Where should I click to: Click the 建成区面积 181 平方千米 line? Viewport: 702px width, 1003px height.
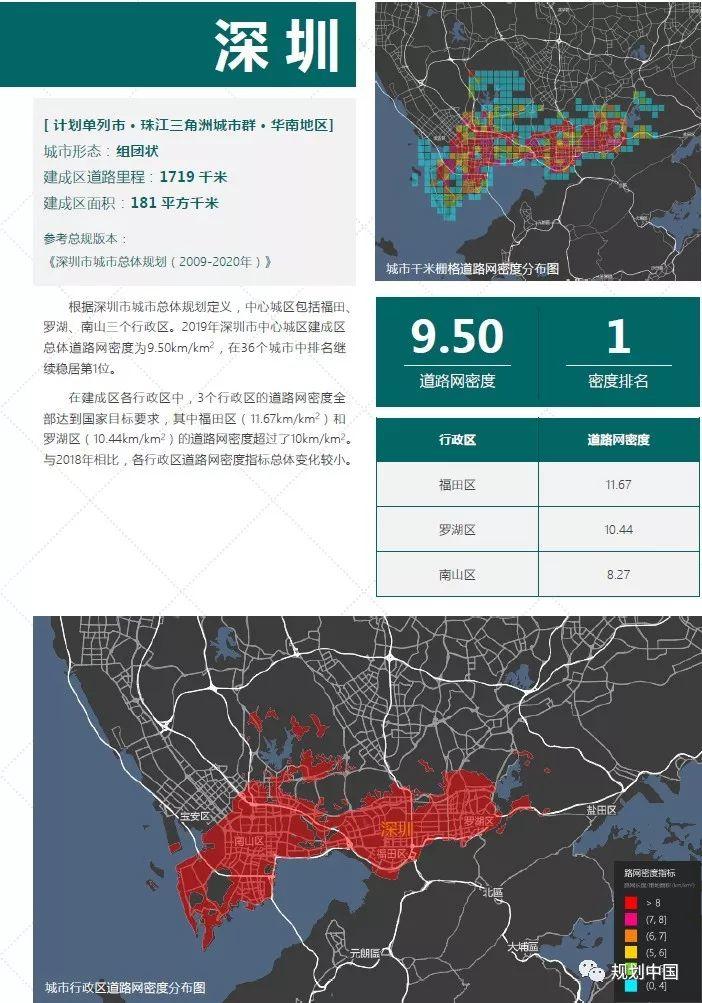pyautogui.click(x=131, y=203)
